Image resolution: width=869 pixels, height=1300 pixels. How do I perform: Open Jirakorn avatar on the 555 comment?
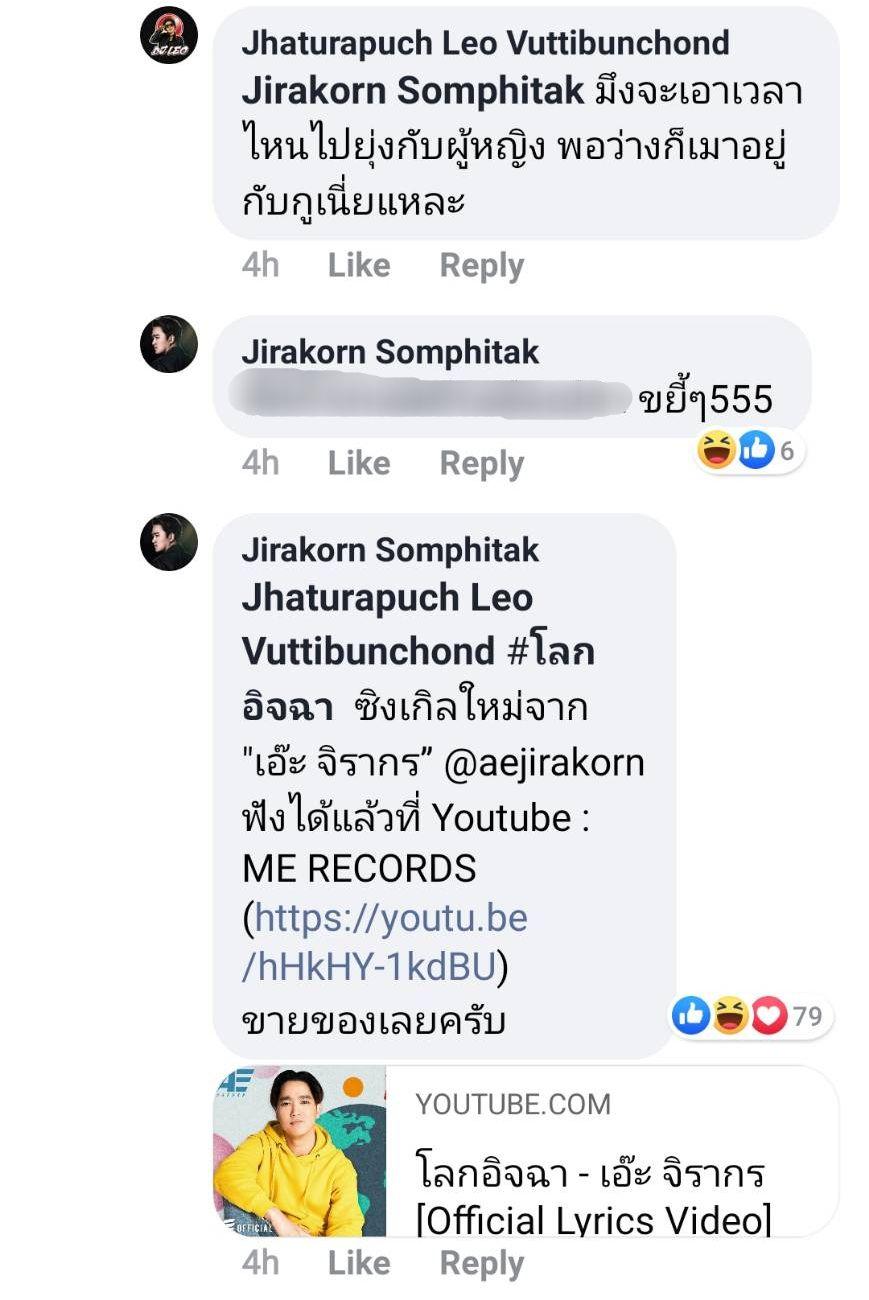coord(168,345)
